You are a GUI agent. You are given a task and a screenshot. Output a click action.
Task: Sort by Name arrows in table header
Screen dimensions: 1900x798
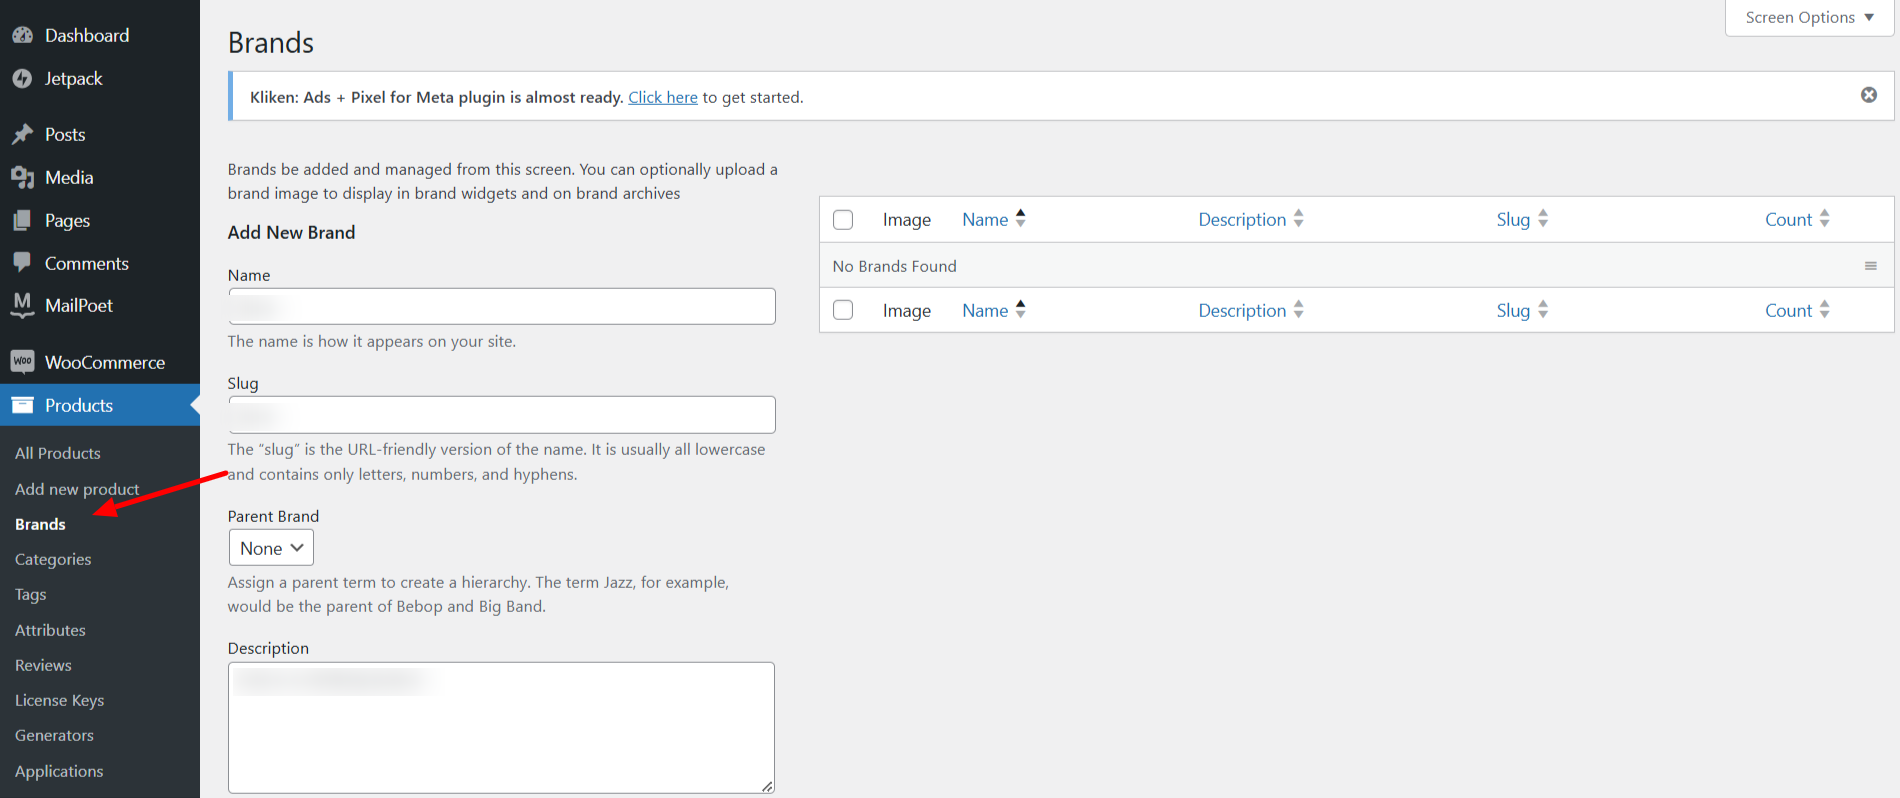coord(1020,218)
